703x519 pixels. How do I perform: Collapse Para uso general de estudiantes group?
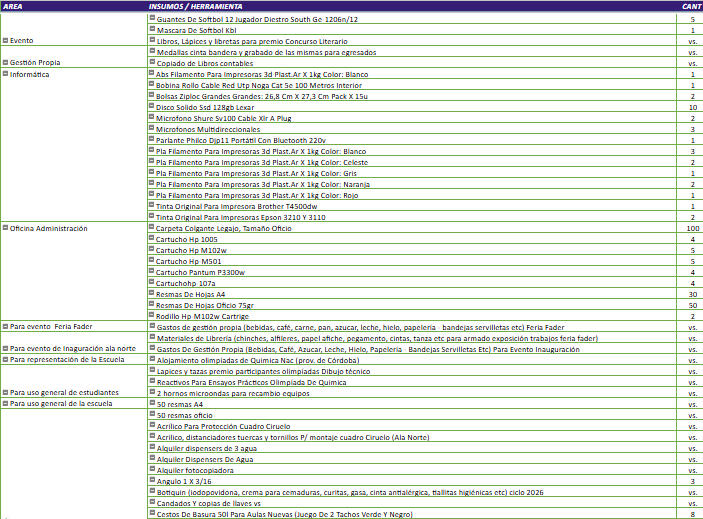click(5, 393)
